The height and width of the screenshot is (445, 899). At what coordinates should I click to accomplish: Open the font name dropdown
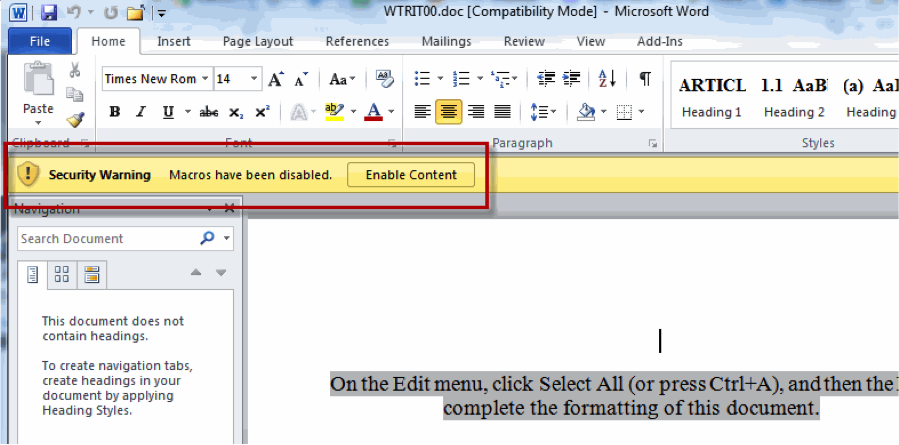(x=205, y=79)
